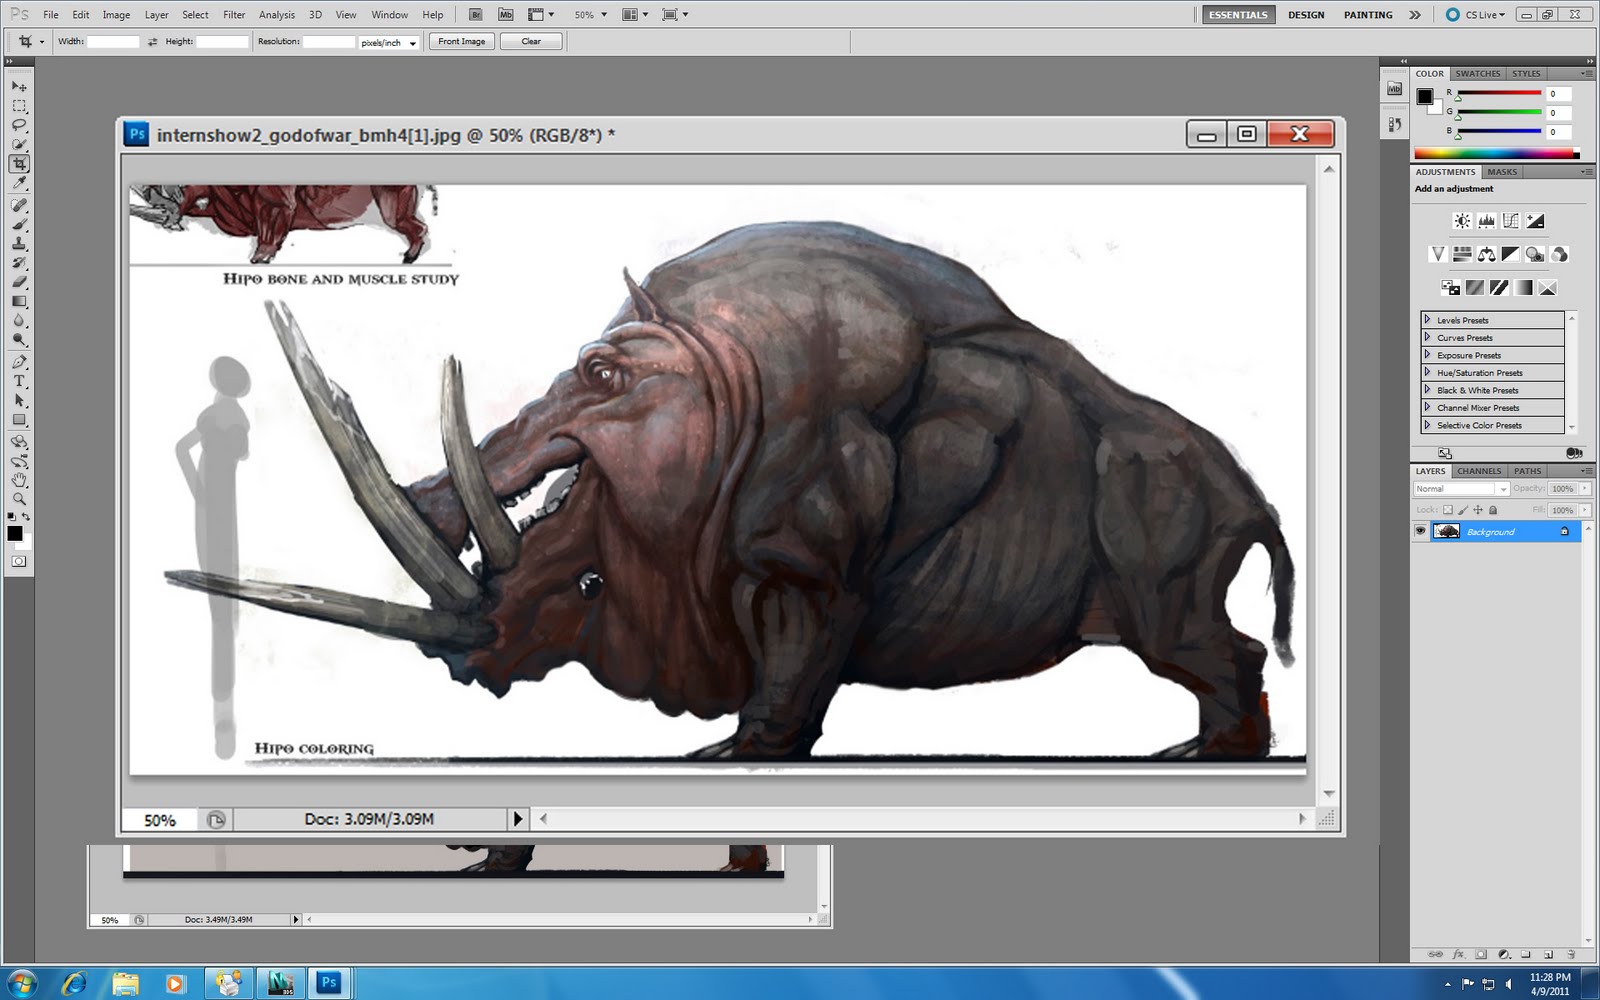Add a Brightness/Contrast adjustment
Screen dimensions: 1600x1000
(x=1462, y=221)
